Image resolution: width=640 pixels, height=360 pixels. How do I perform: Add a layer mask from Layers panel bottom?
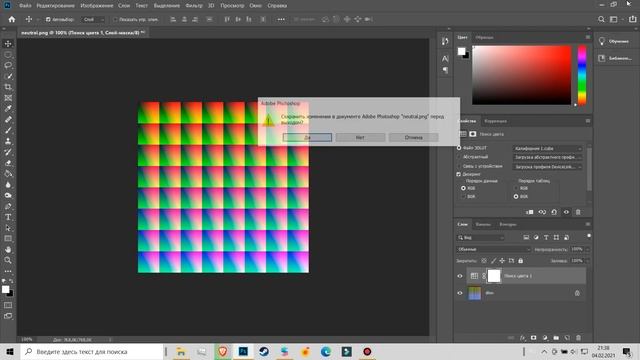pos(533,338)
